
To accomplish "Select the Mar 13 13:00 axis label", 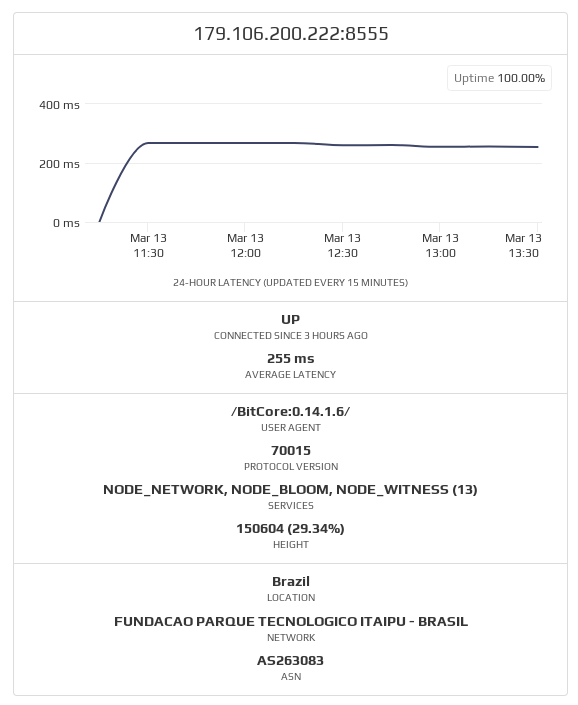I will [x=440, y=245].
